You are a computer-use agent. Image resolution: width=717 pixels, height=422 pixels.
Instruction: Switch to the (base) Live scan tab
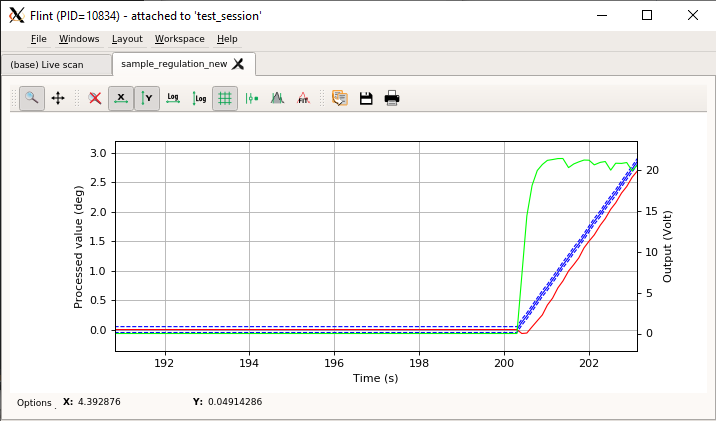[56, 64]
